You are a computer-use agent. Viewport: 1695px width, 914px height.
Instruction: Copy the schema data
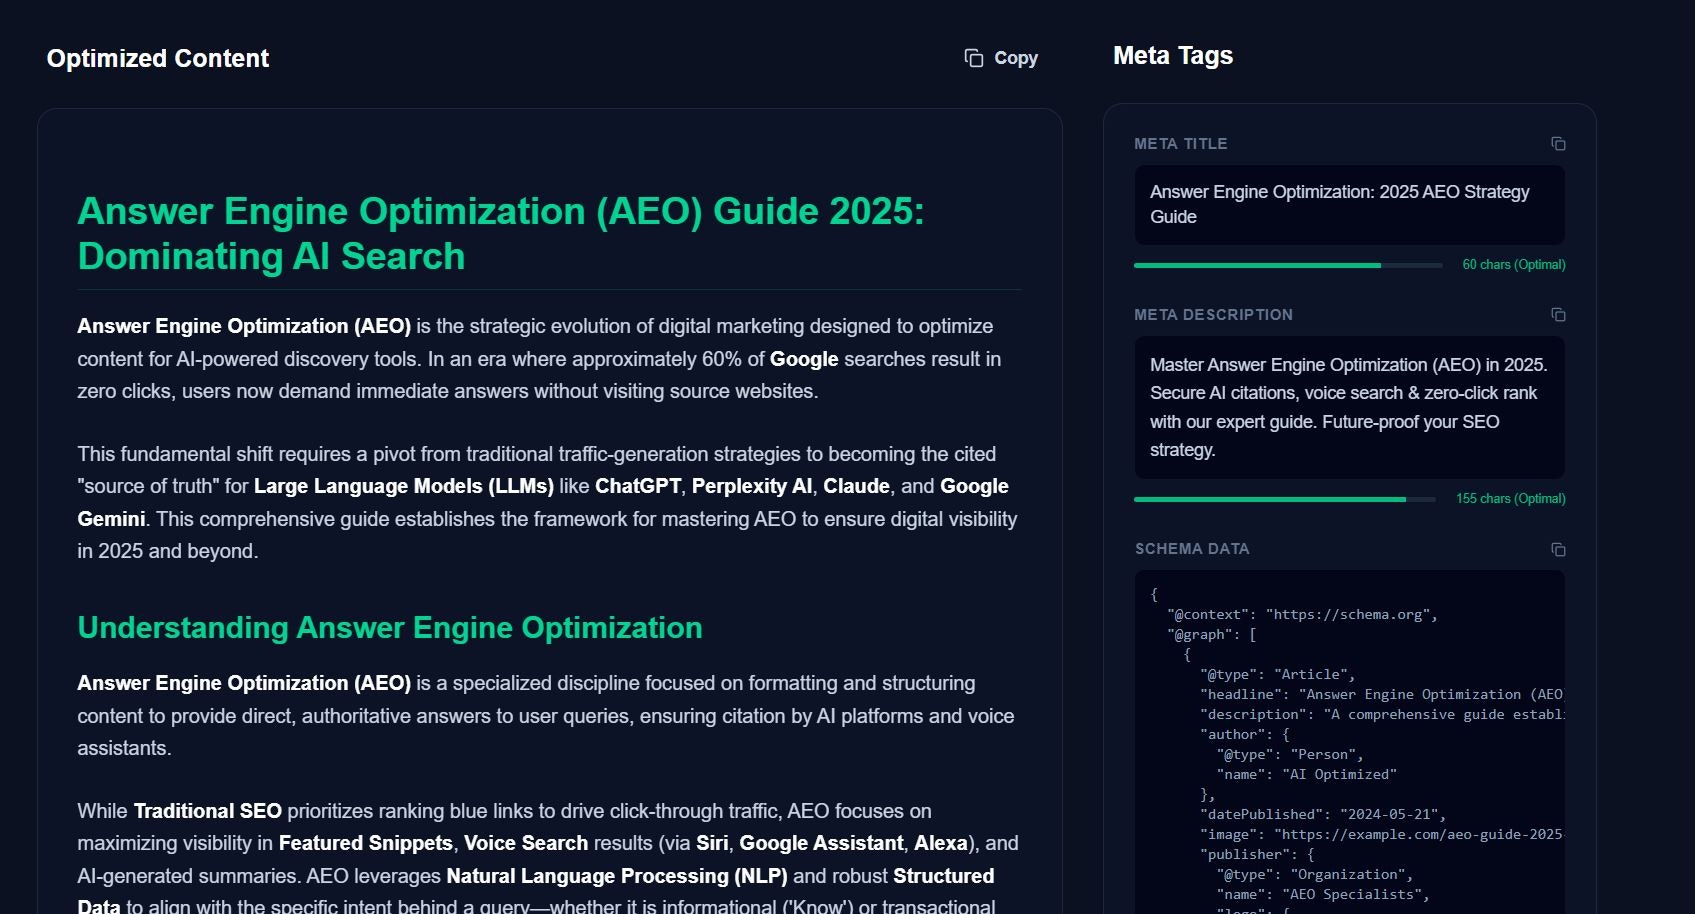[1558, 549]
